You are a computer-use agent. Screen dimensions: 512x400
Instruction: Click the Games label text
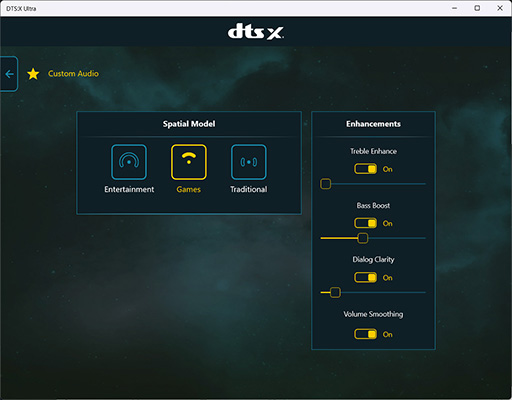189,189
